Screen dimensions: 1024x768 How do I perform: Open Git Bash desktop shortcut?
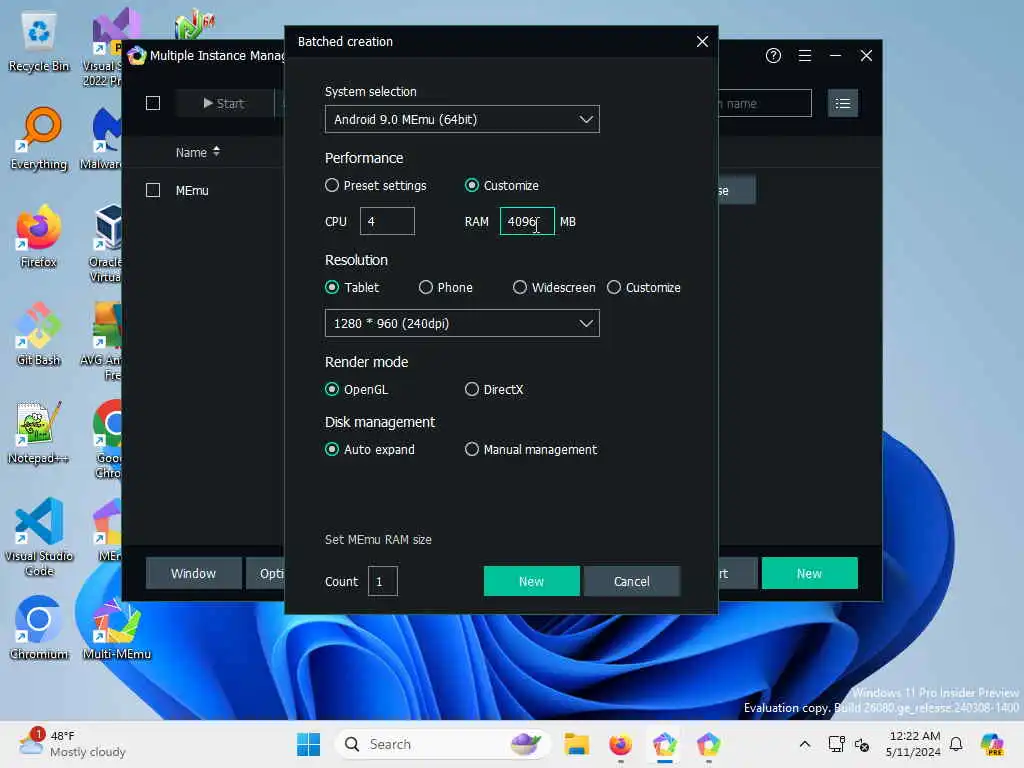click(x=39, y=334)
